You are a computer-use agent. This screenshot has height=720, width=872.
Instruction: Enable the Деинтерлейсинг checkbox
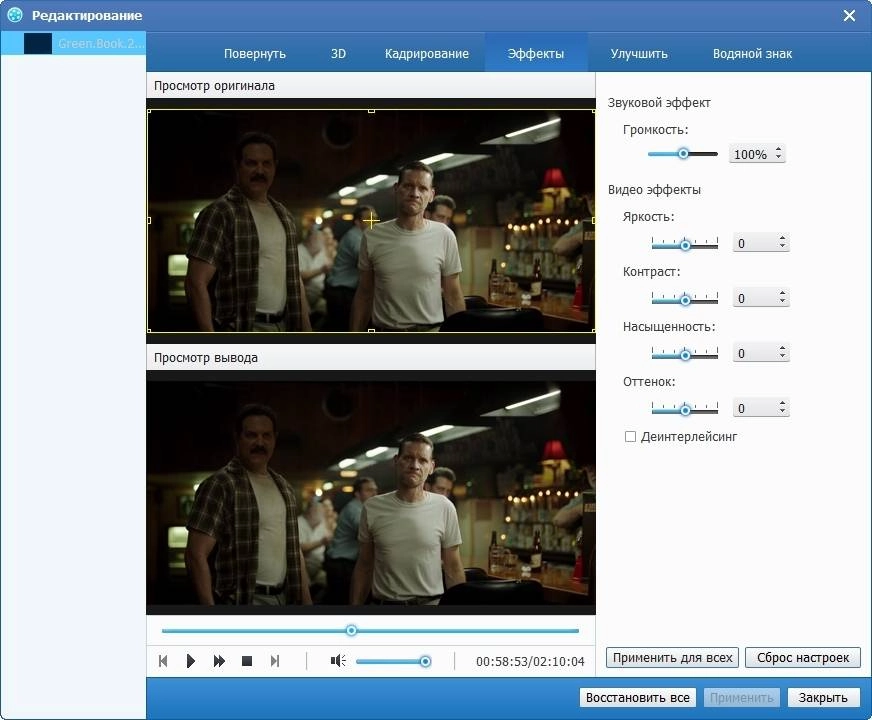pyautogui.click(x=630, y=436)
